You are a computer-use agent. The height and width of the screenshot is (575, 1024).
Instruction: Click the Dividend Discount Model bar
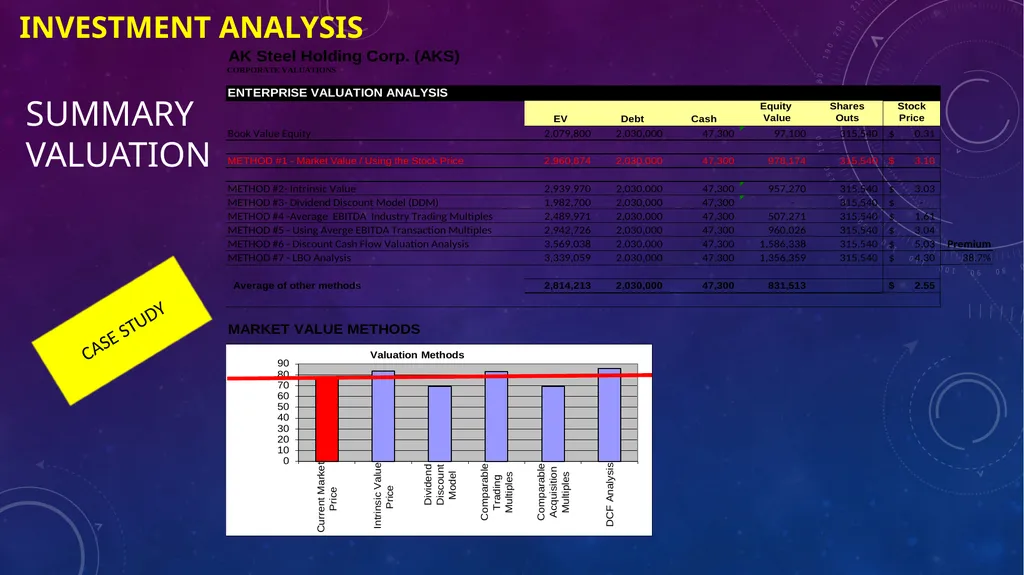tap(440, 424)
